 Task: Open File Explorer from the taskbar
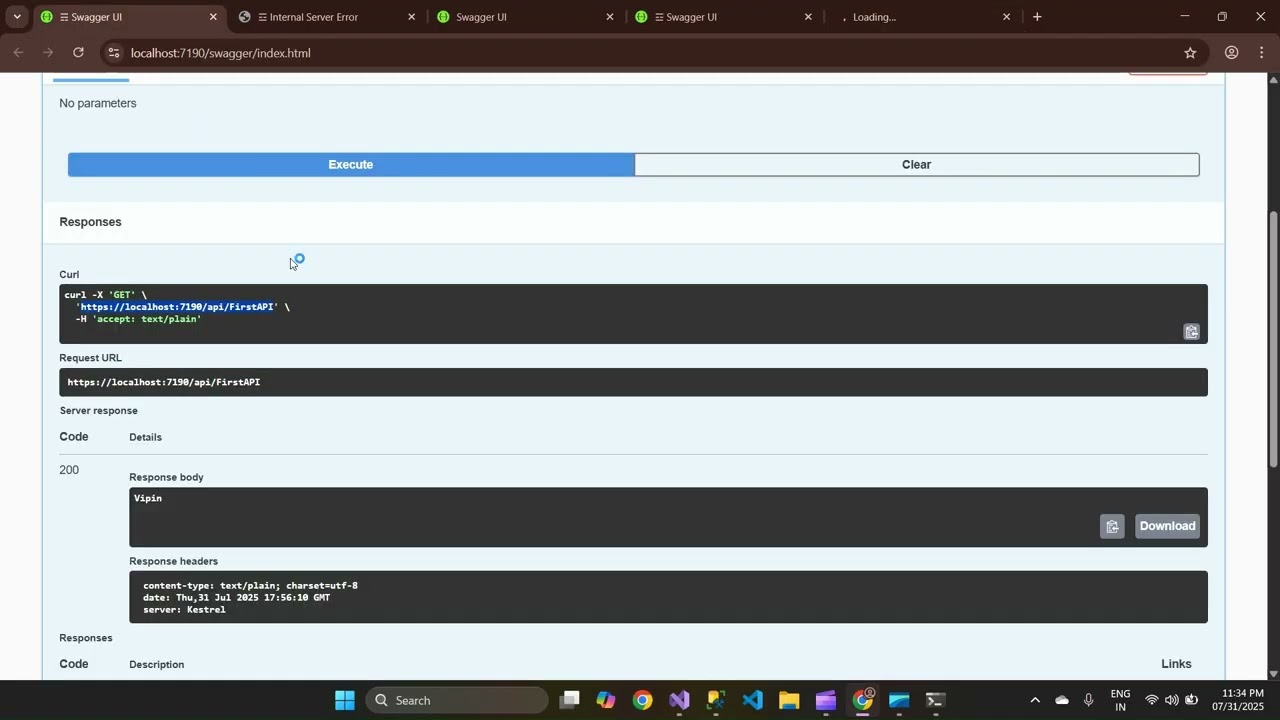coord(789,700)
